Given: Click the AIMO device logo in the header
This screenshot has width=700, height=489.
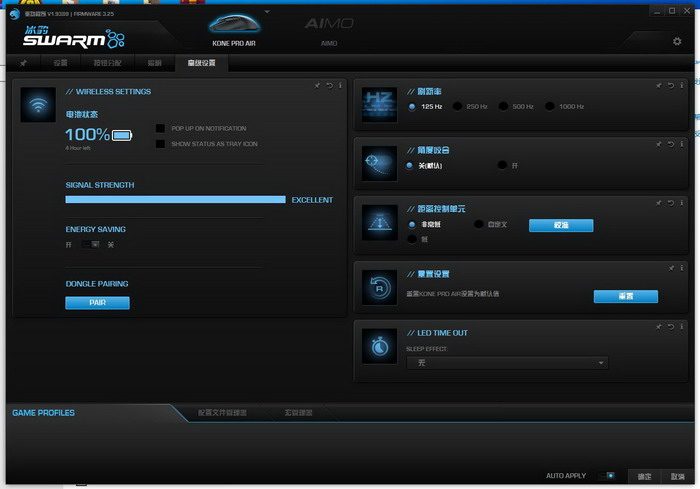Looking at the screenshot, I should pos(329,23).
